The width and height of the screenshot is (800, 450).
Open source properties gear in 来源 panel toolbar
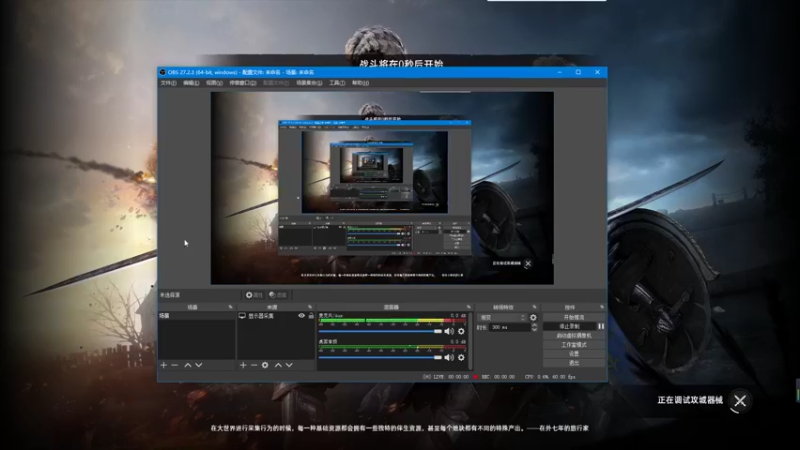tap(265, 365)
